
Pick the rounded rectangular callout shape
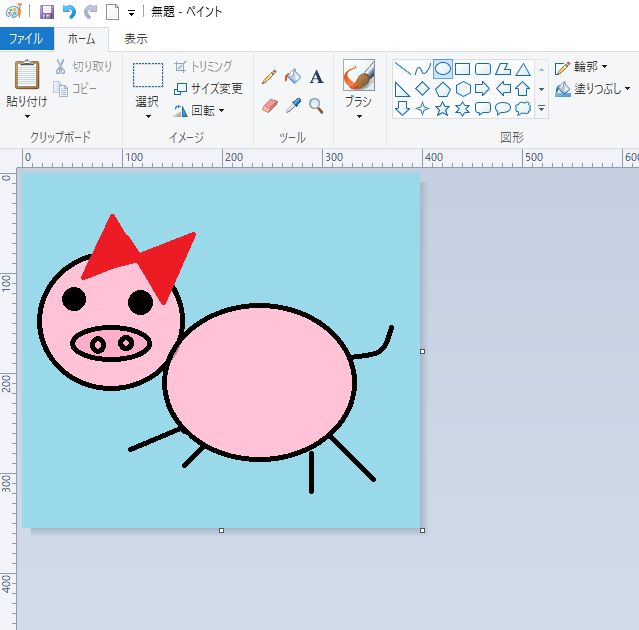pos(483,109)
